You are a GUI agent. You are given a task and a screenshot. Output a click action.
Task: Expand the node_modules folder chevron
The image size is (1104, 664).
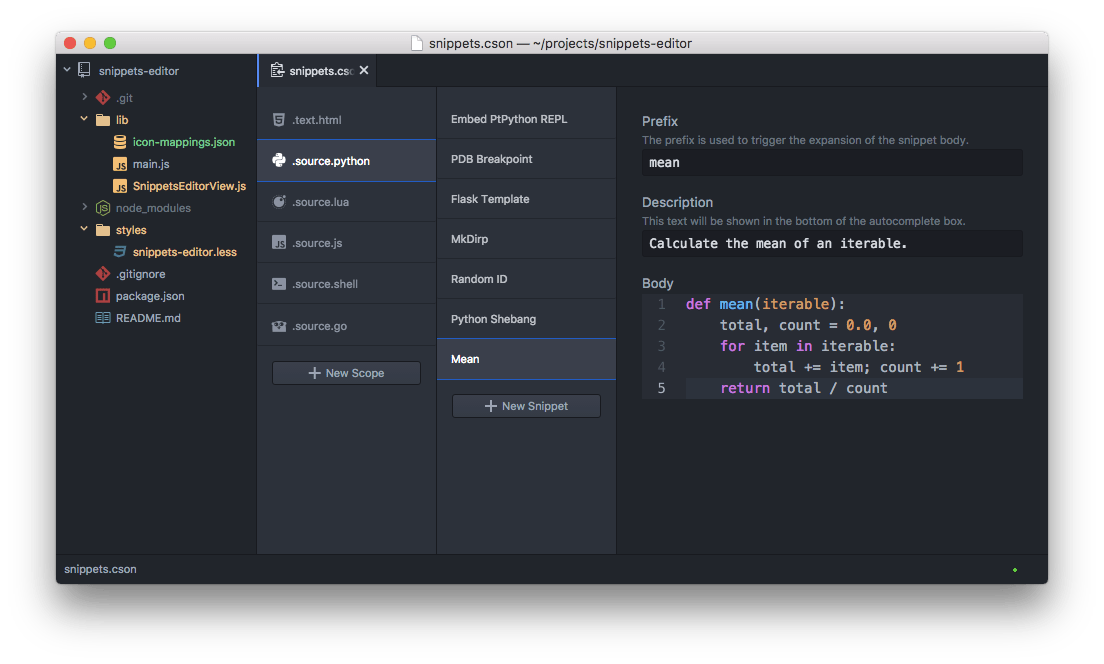(84, 207)
